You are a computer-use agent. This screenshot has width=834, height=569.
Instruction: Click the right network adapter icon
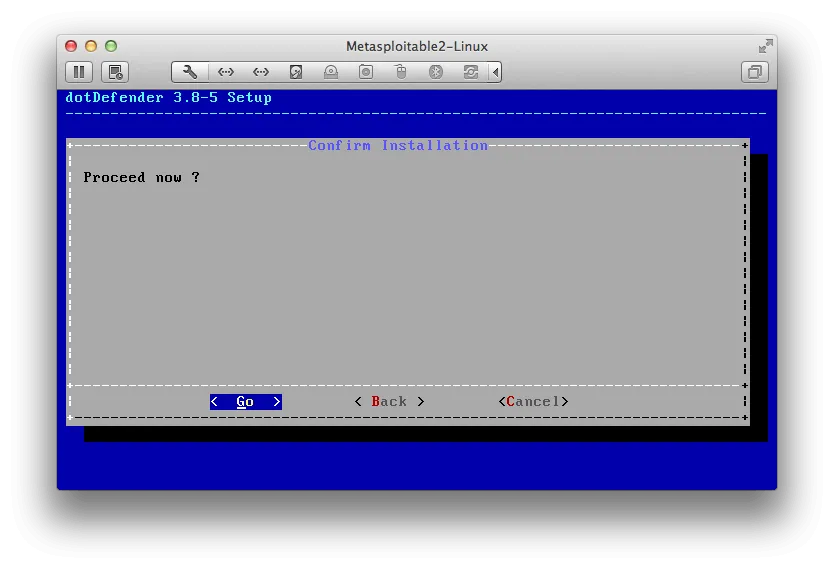pos(261,72)
